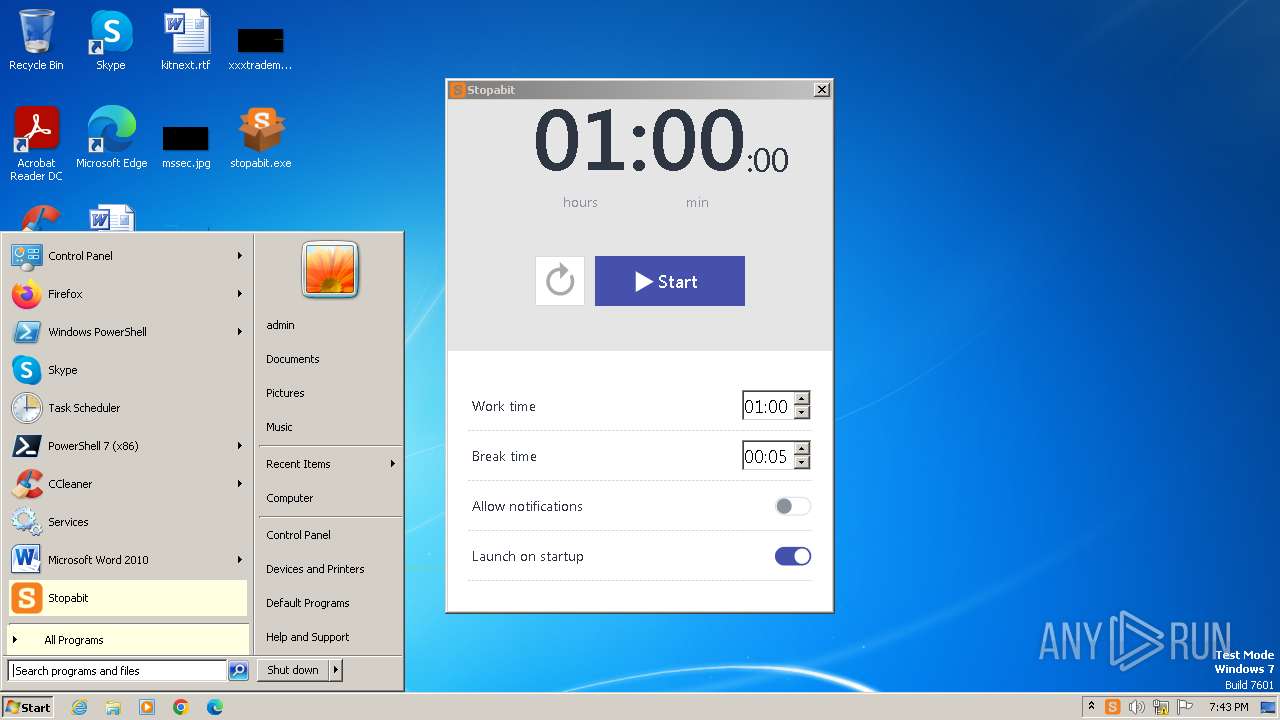The width and height of the screenshot is (1280, 720).
Task: Click the admin user folder link
Action: pos(280,325)
